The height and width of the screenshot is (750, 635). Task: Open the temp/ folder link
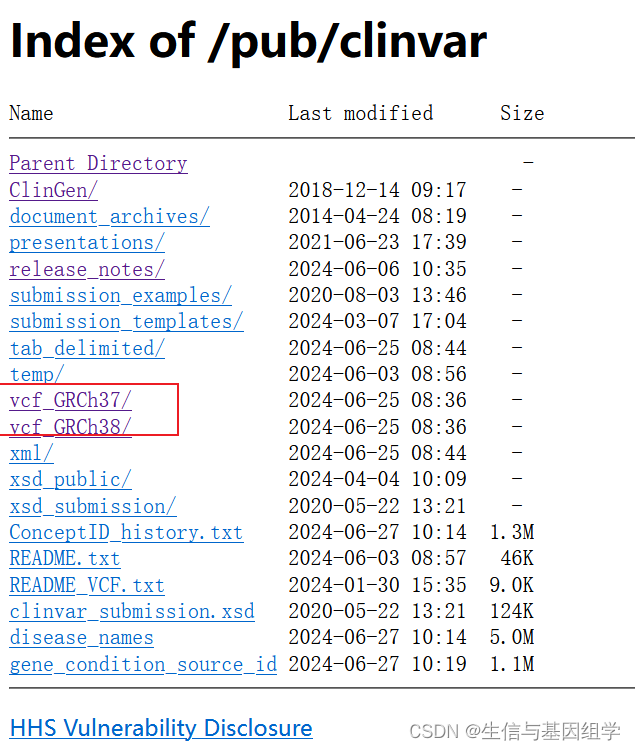(37, 375)
